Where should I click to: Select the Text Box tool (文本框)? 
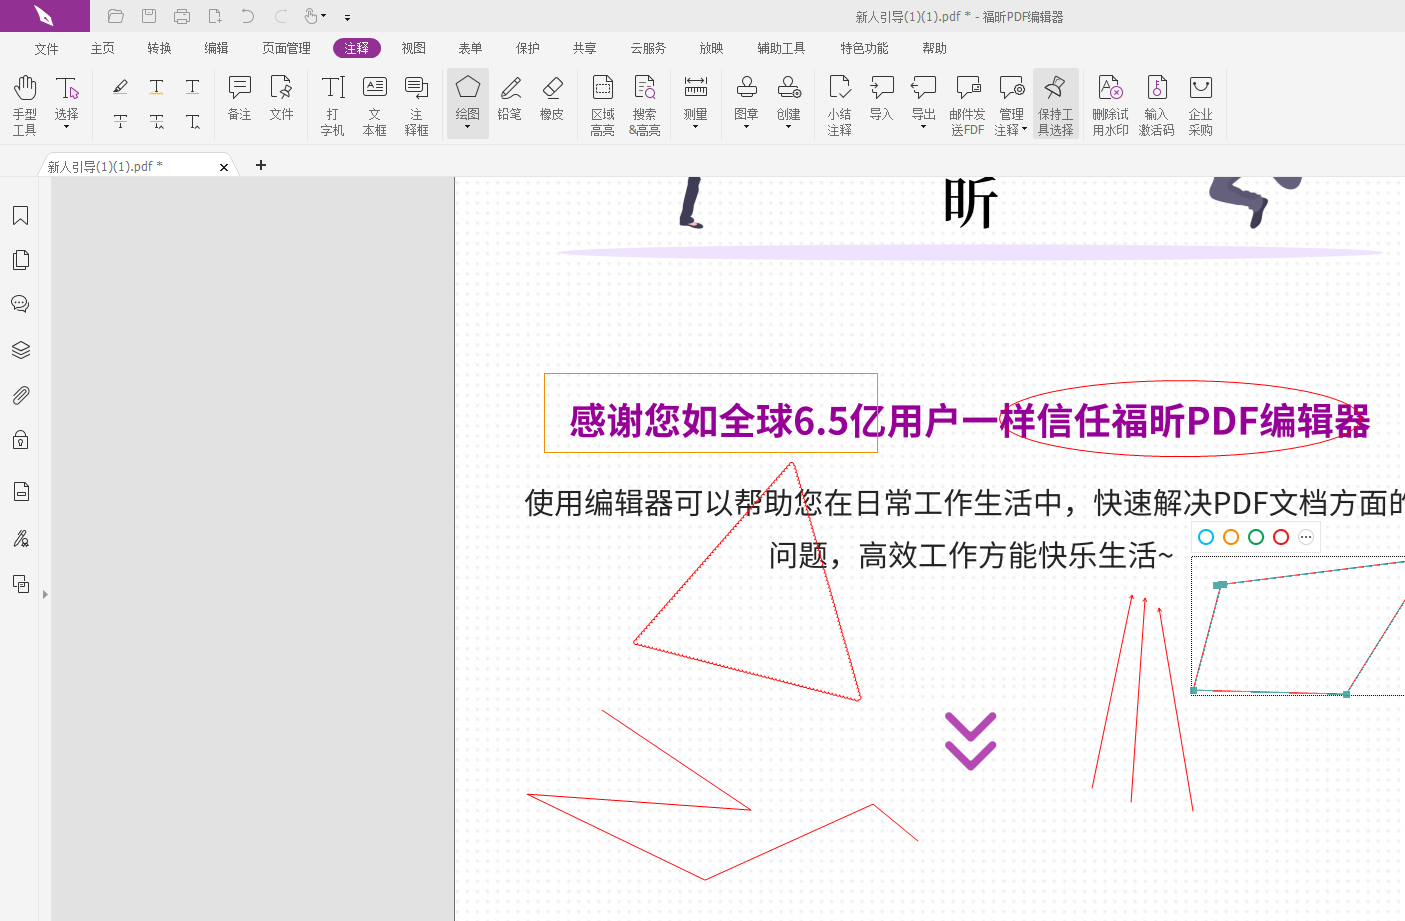tap(375, 105)
